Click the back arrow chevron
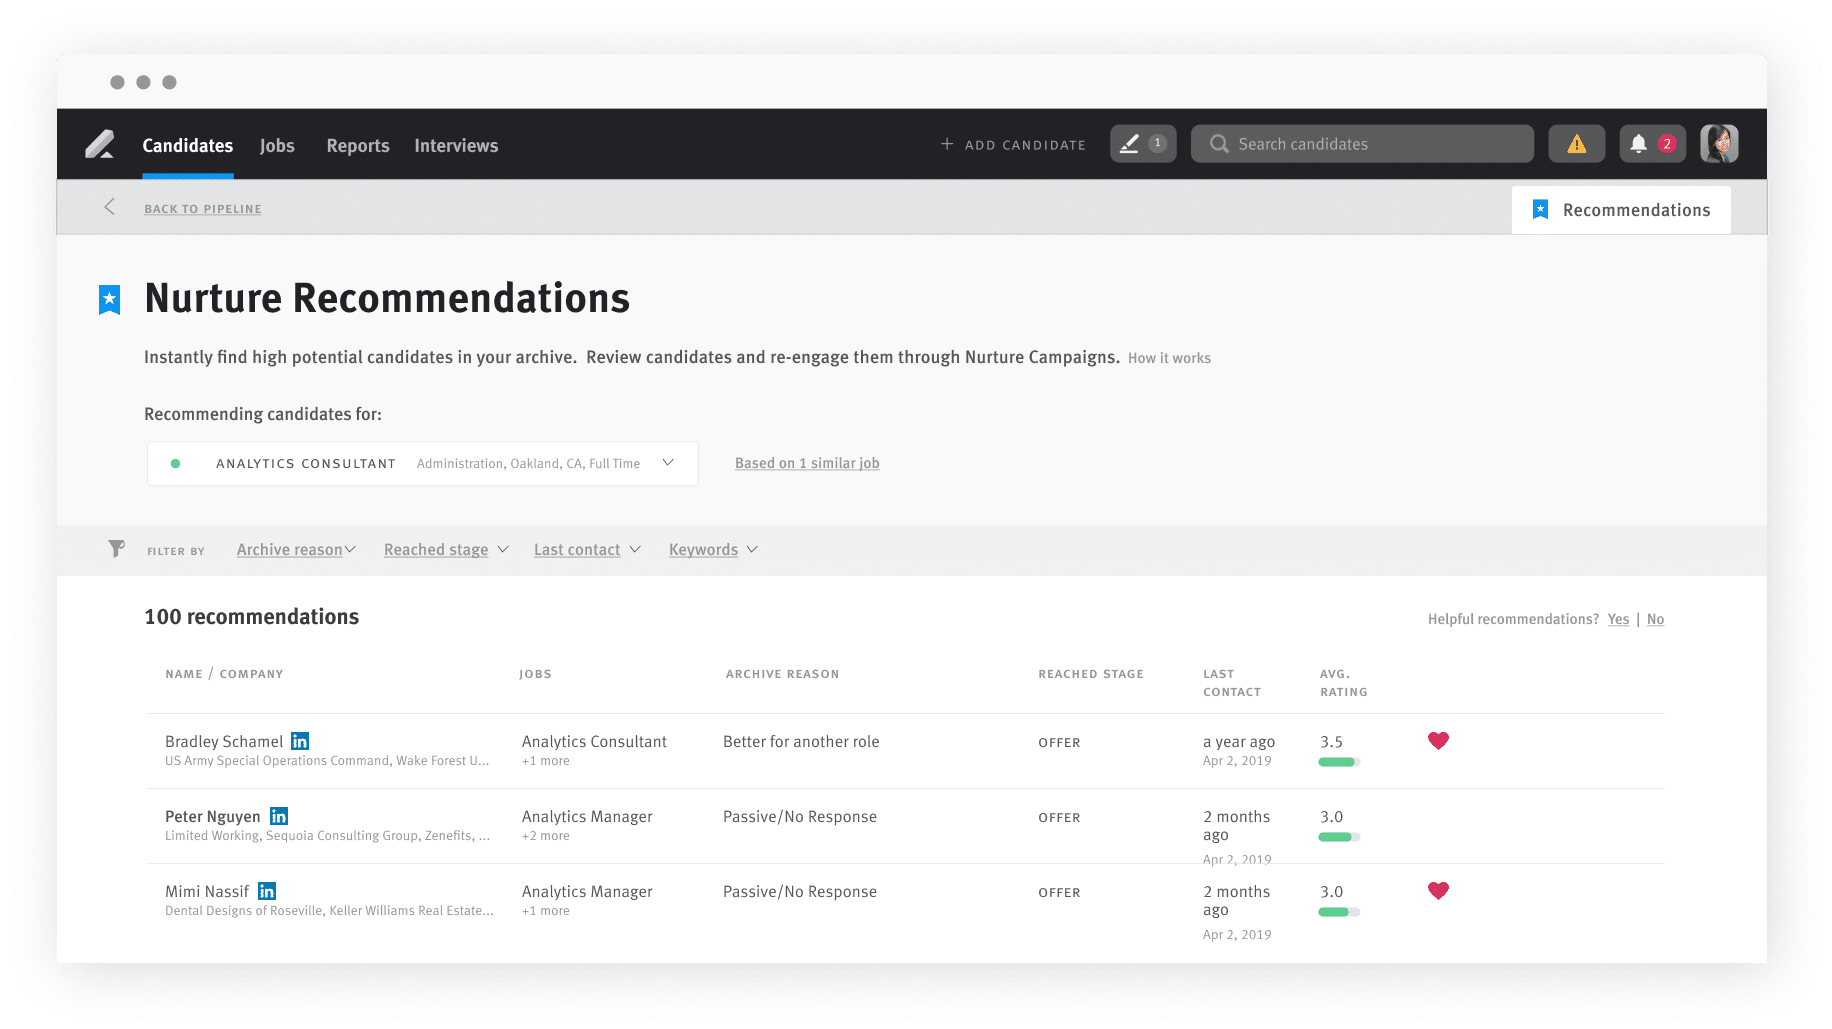The image size is (1832, 1029). [x=109, y=207]
